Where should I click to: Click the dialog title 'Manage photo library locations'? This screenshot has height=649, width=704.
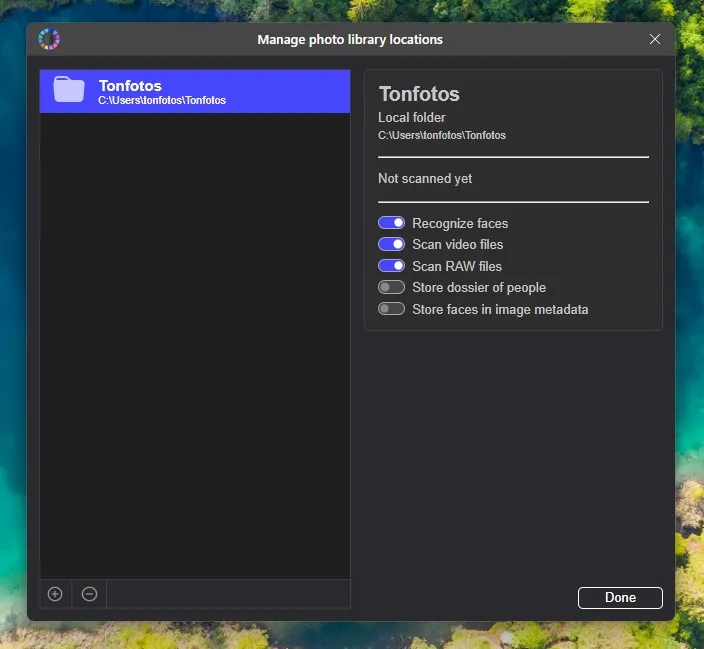point(350,40)
